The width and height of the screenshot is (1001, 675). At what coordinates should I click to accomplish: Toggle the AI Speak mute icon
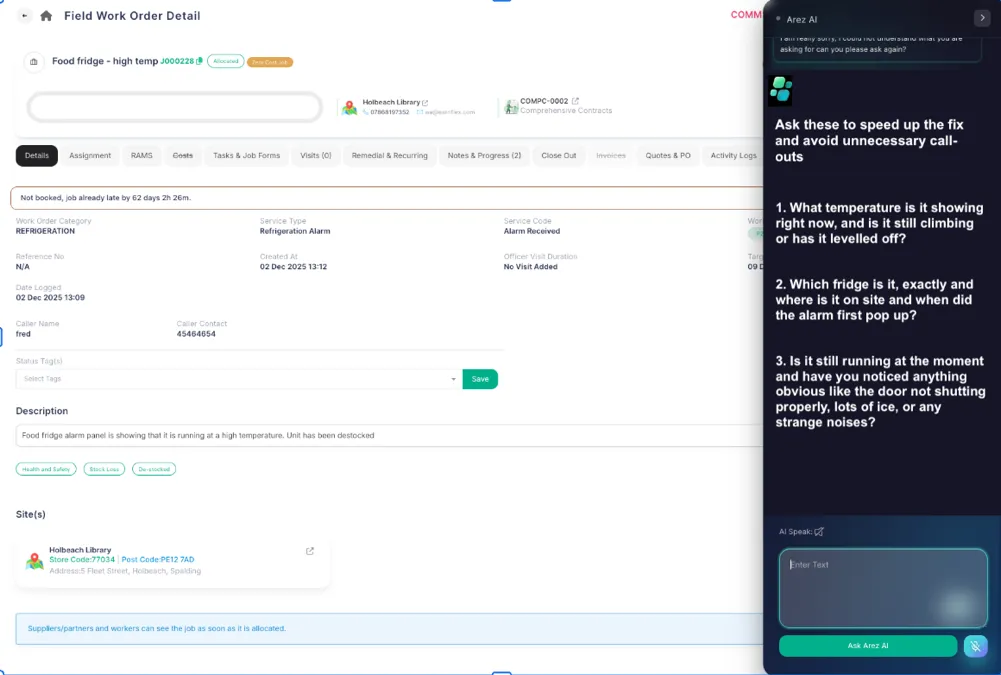click(819, 532)
